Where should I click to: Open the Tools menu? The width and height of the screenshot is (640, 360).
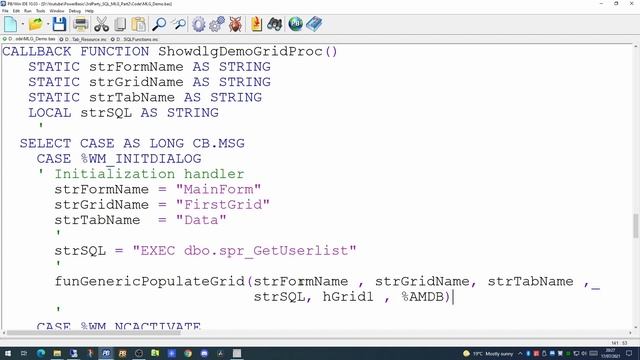click(40, 11)
